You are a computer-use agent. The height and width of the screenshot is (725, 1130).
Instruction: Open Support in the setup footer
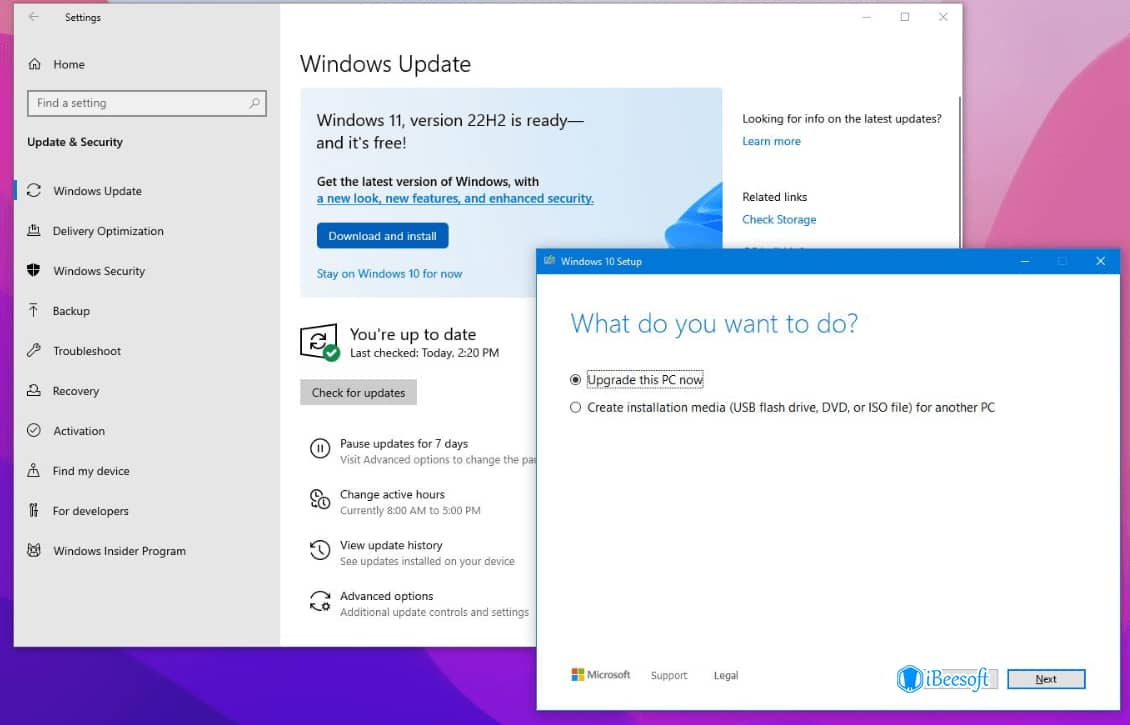(668, 675)
